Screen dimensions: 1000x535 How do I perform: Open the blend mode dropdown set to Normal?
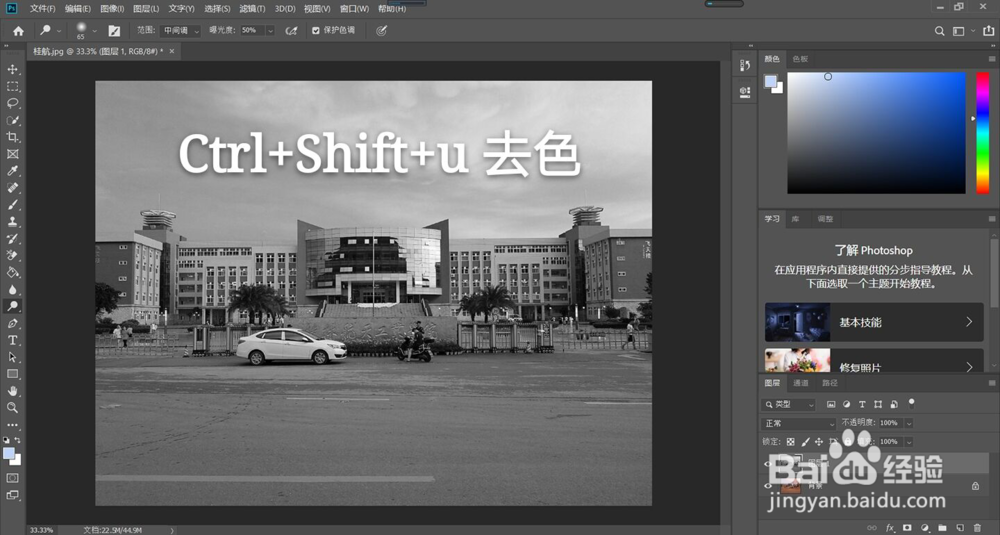point(798,423)
